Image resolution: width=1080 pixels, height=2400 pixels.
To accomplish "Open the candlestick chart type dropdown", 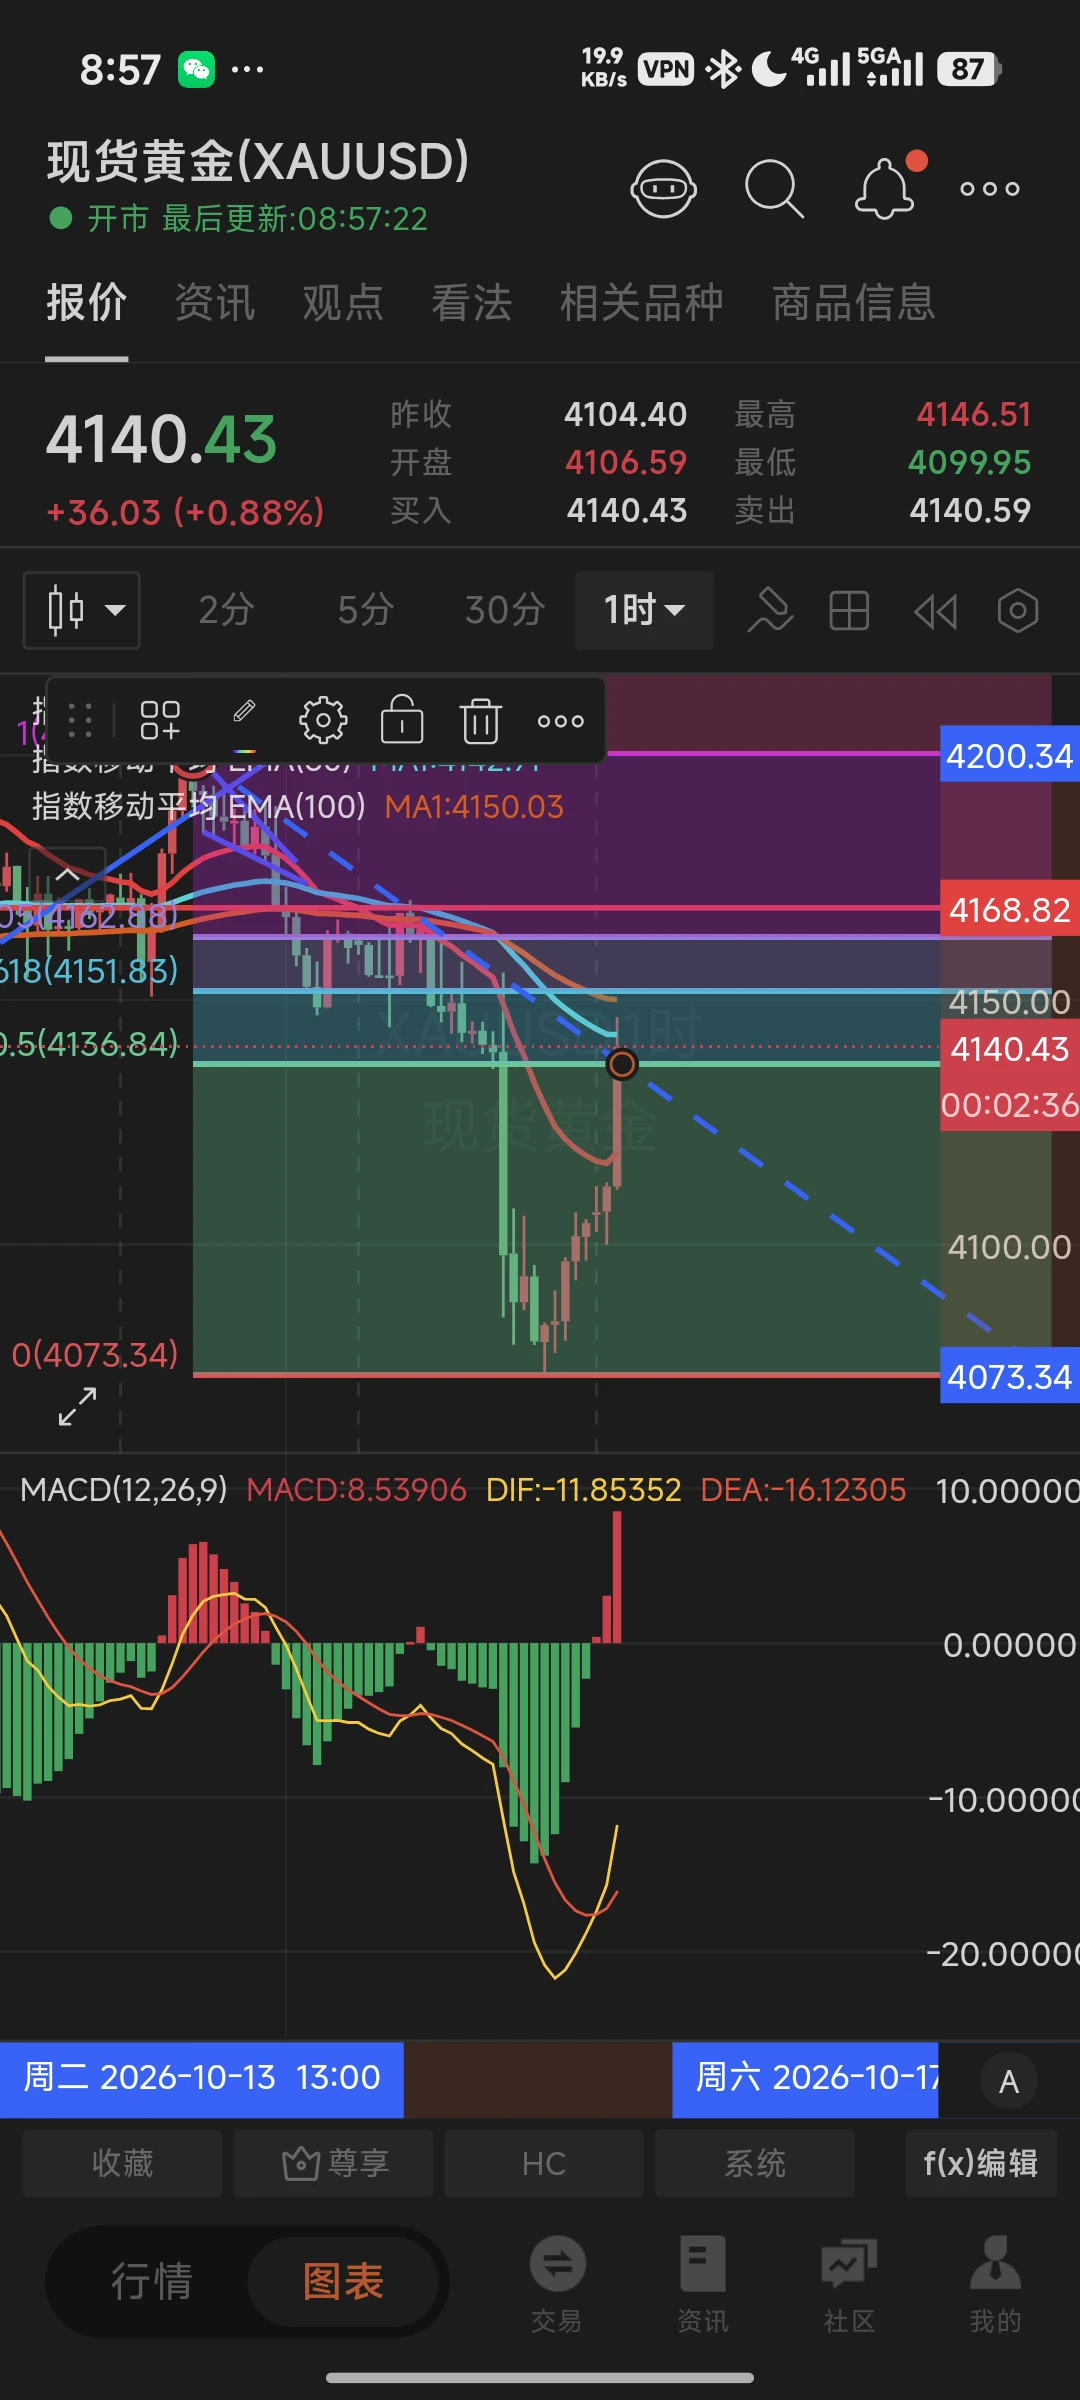I will [82, 610].
